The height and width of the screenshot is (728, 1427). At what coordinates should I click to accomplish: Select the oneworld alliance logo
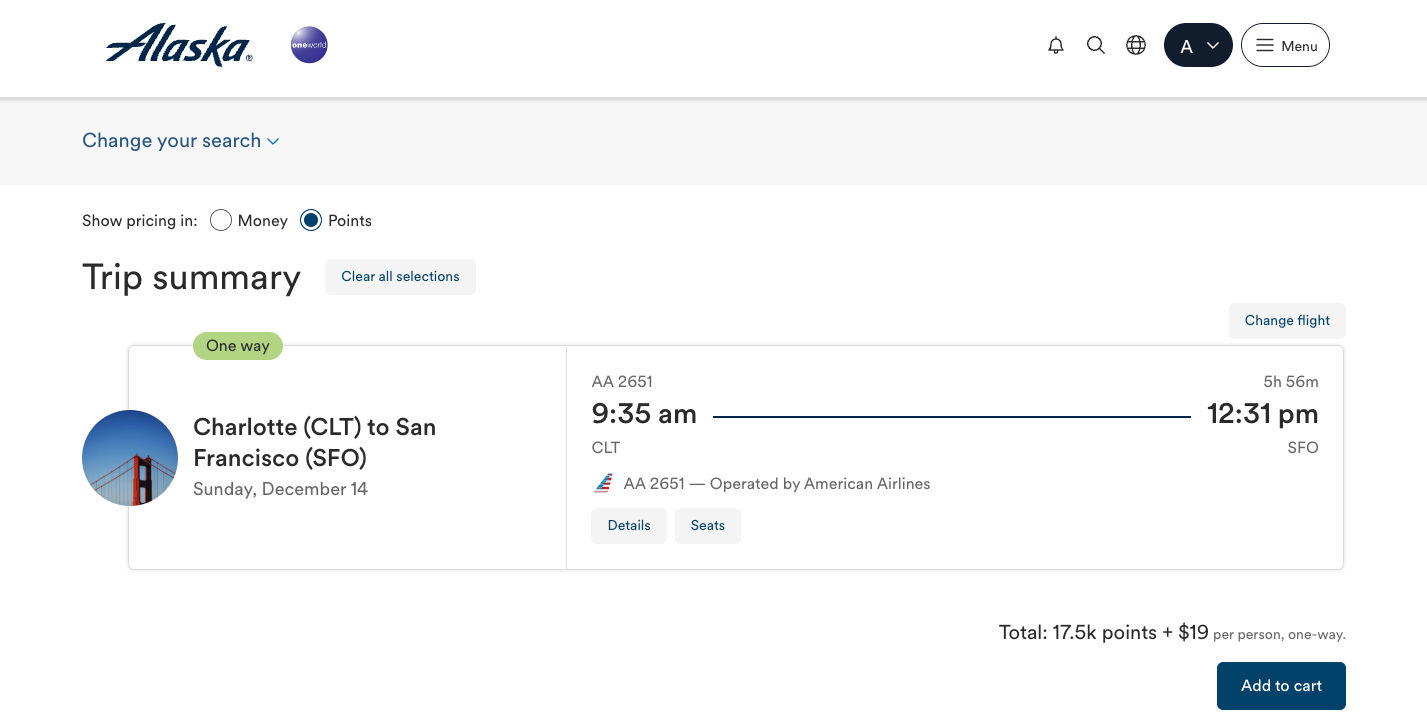pyautogui.click(x=309, y=44)
